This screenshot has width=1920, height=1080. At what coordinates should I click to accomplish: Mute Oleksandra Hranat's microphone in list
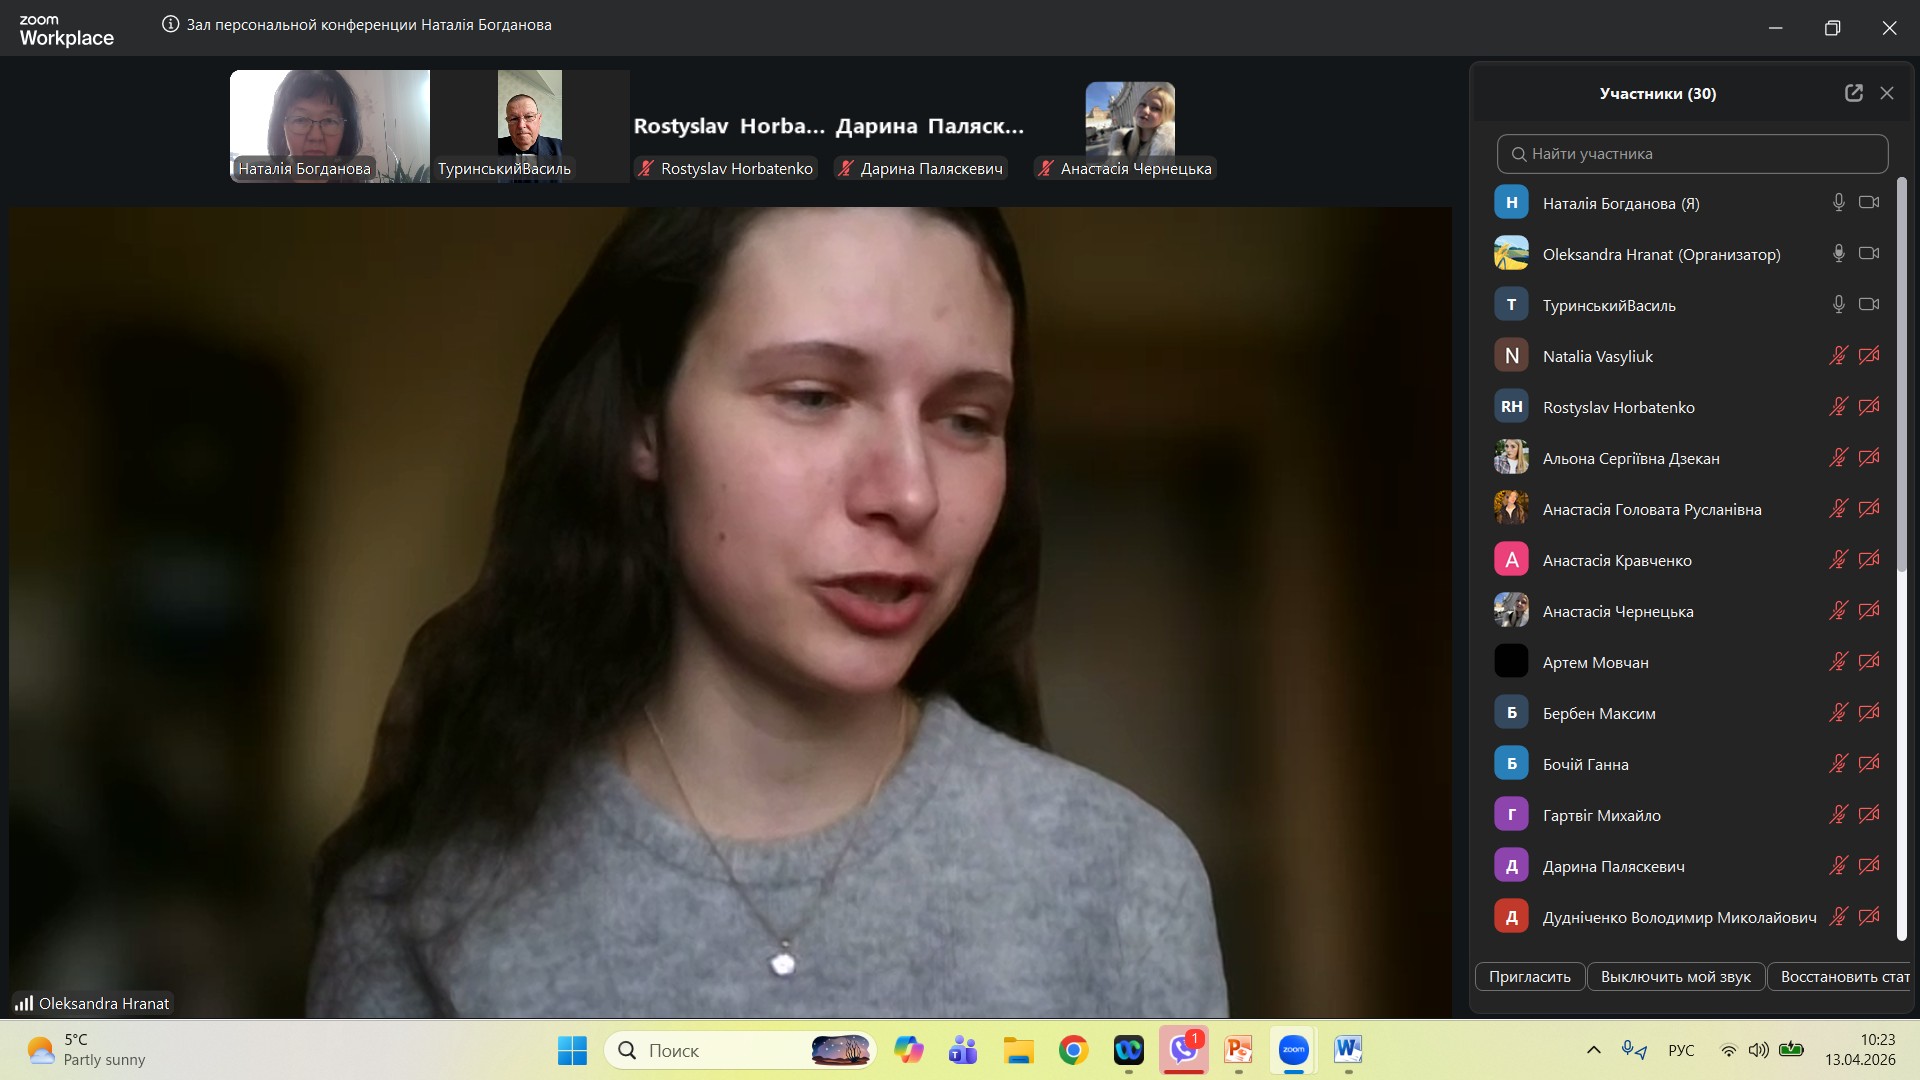pyautogui.click(x=1838, y=254)
